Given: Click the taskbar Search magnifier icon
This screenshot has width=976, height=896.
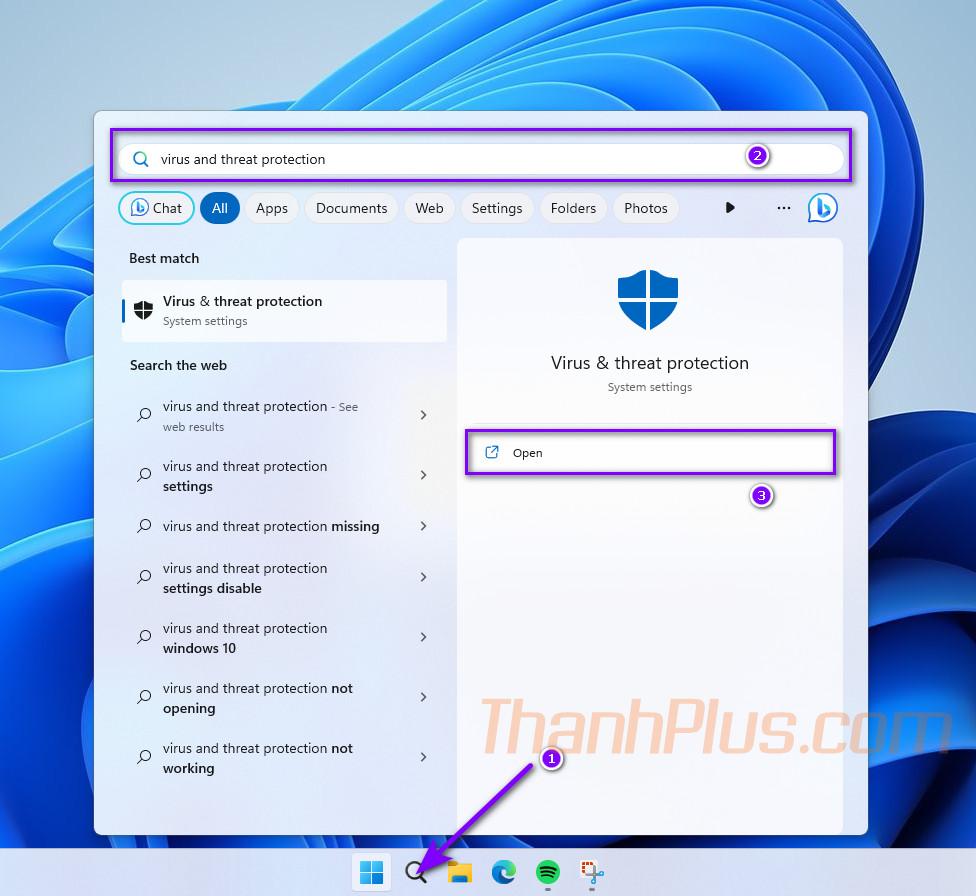Looking at the screenshot, I should click(x=416, y=872).
